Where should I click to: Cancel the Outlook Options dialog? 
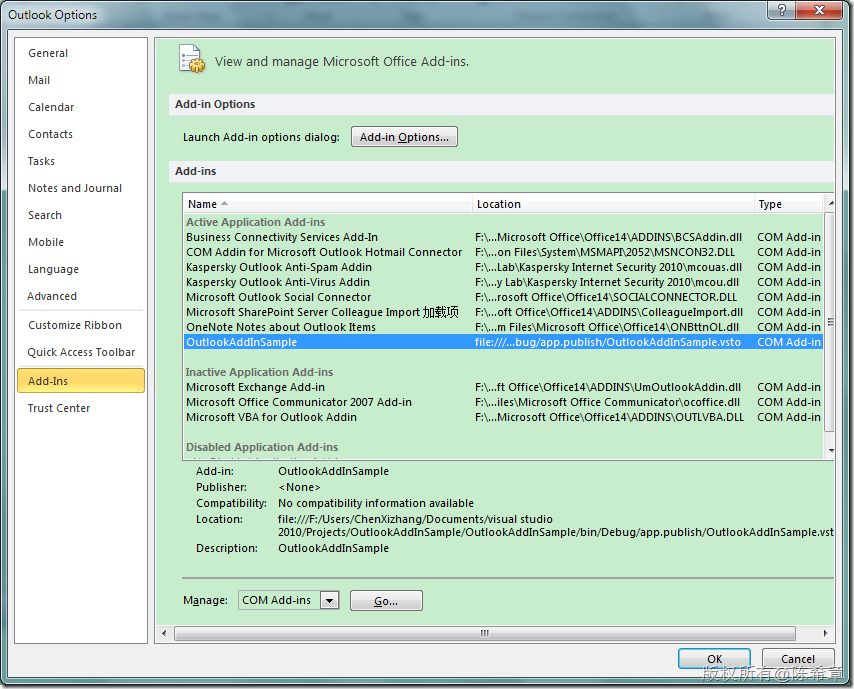(x=798, y=658)
